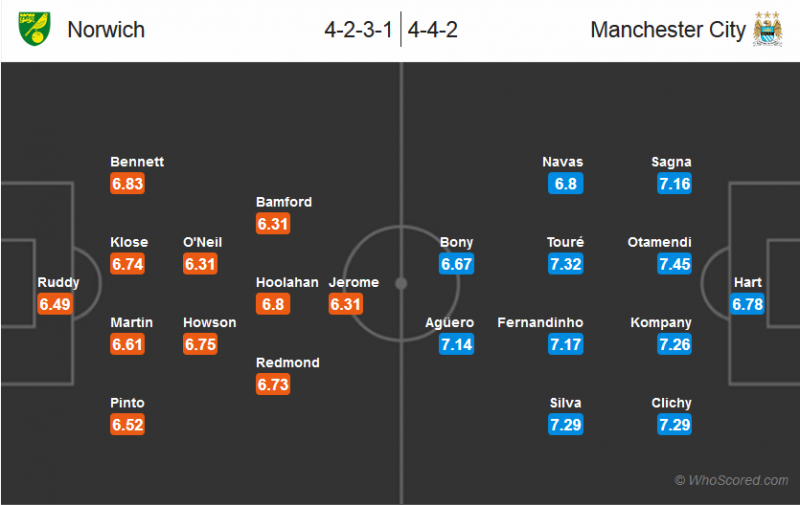Select Touré's 7.32 rating badge
Image resolution: width=800 pixels, height=505 pixels.
tap(564, 264)
